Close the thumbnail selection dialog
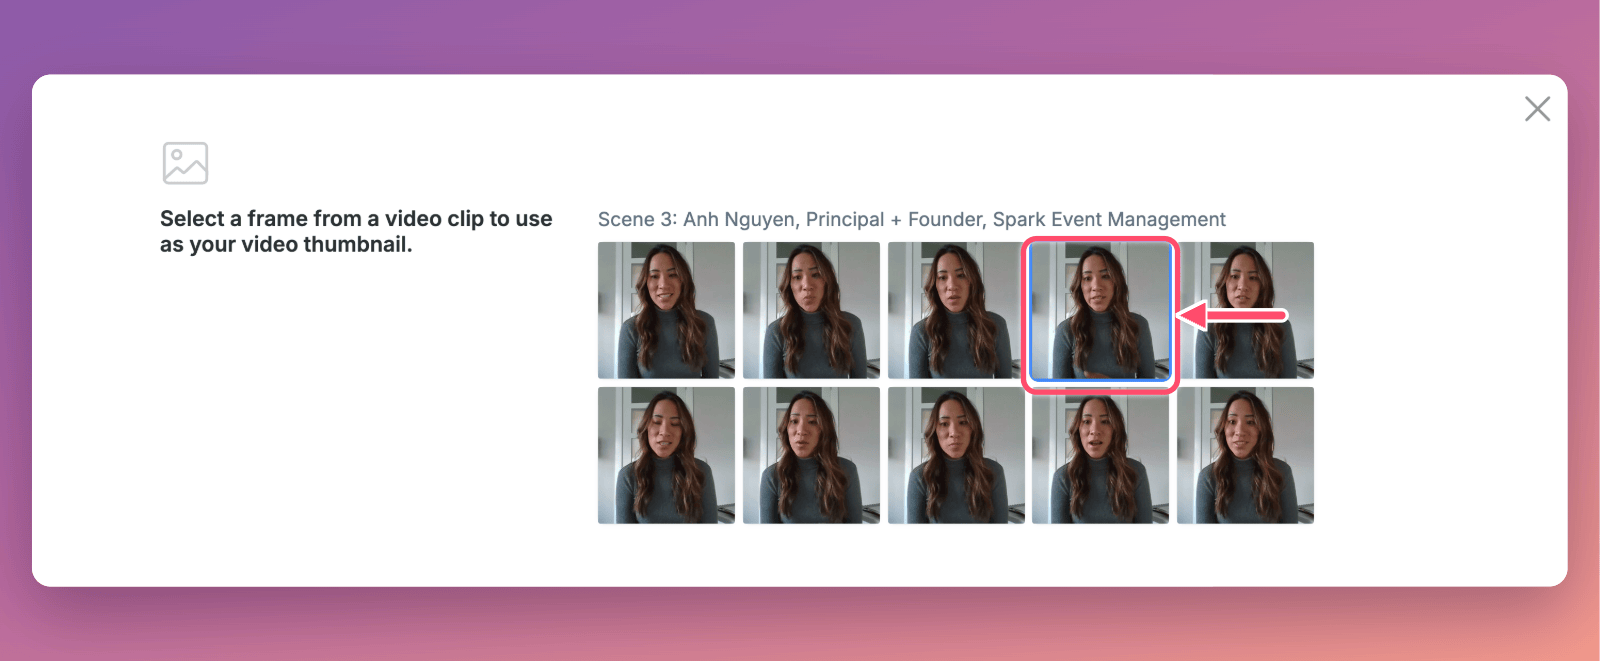The image size is (1600, 661). [x=1537, y=109]
